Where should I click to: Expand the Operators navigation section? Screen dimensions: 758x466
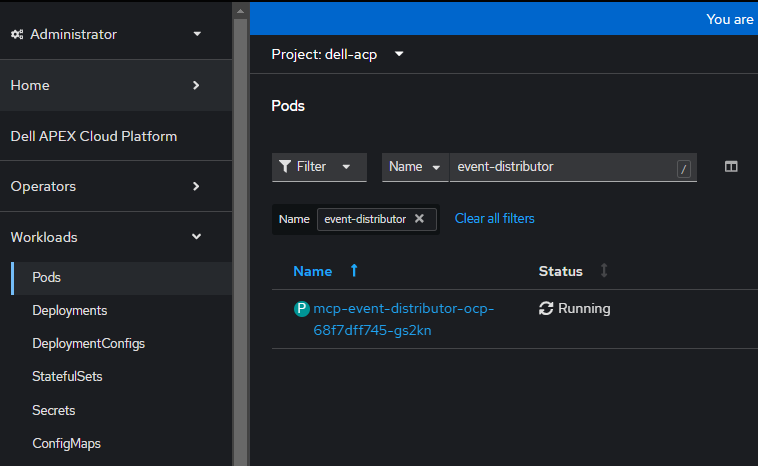pyautogui.click(x=116, y=187)
